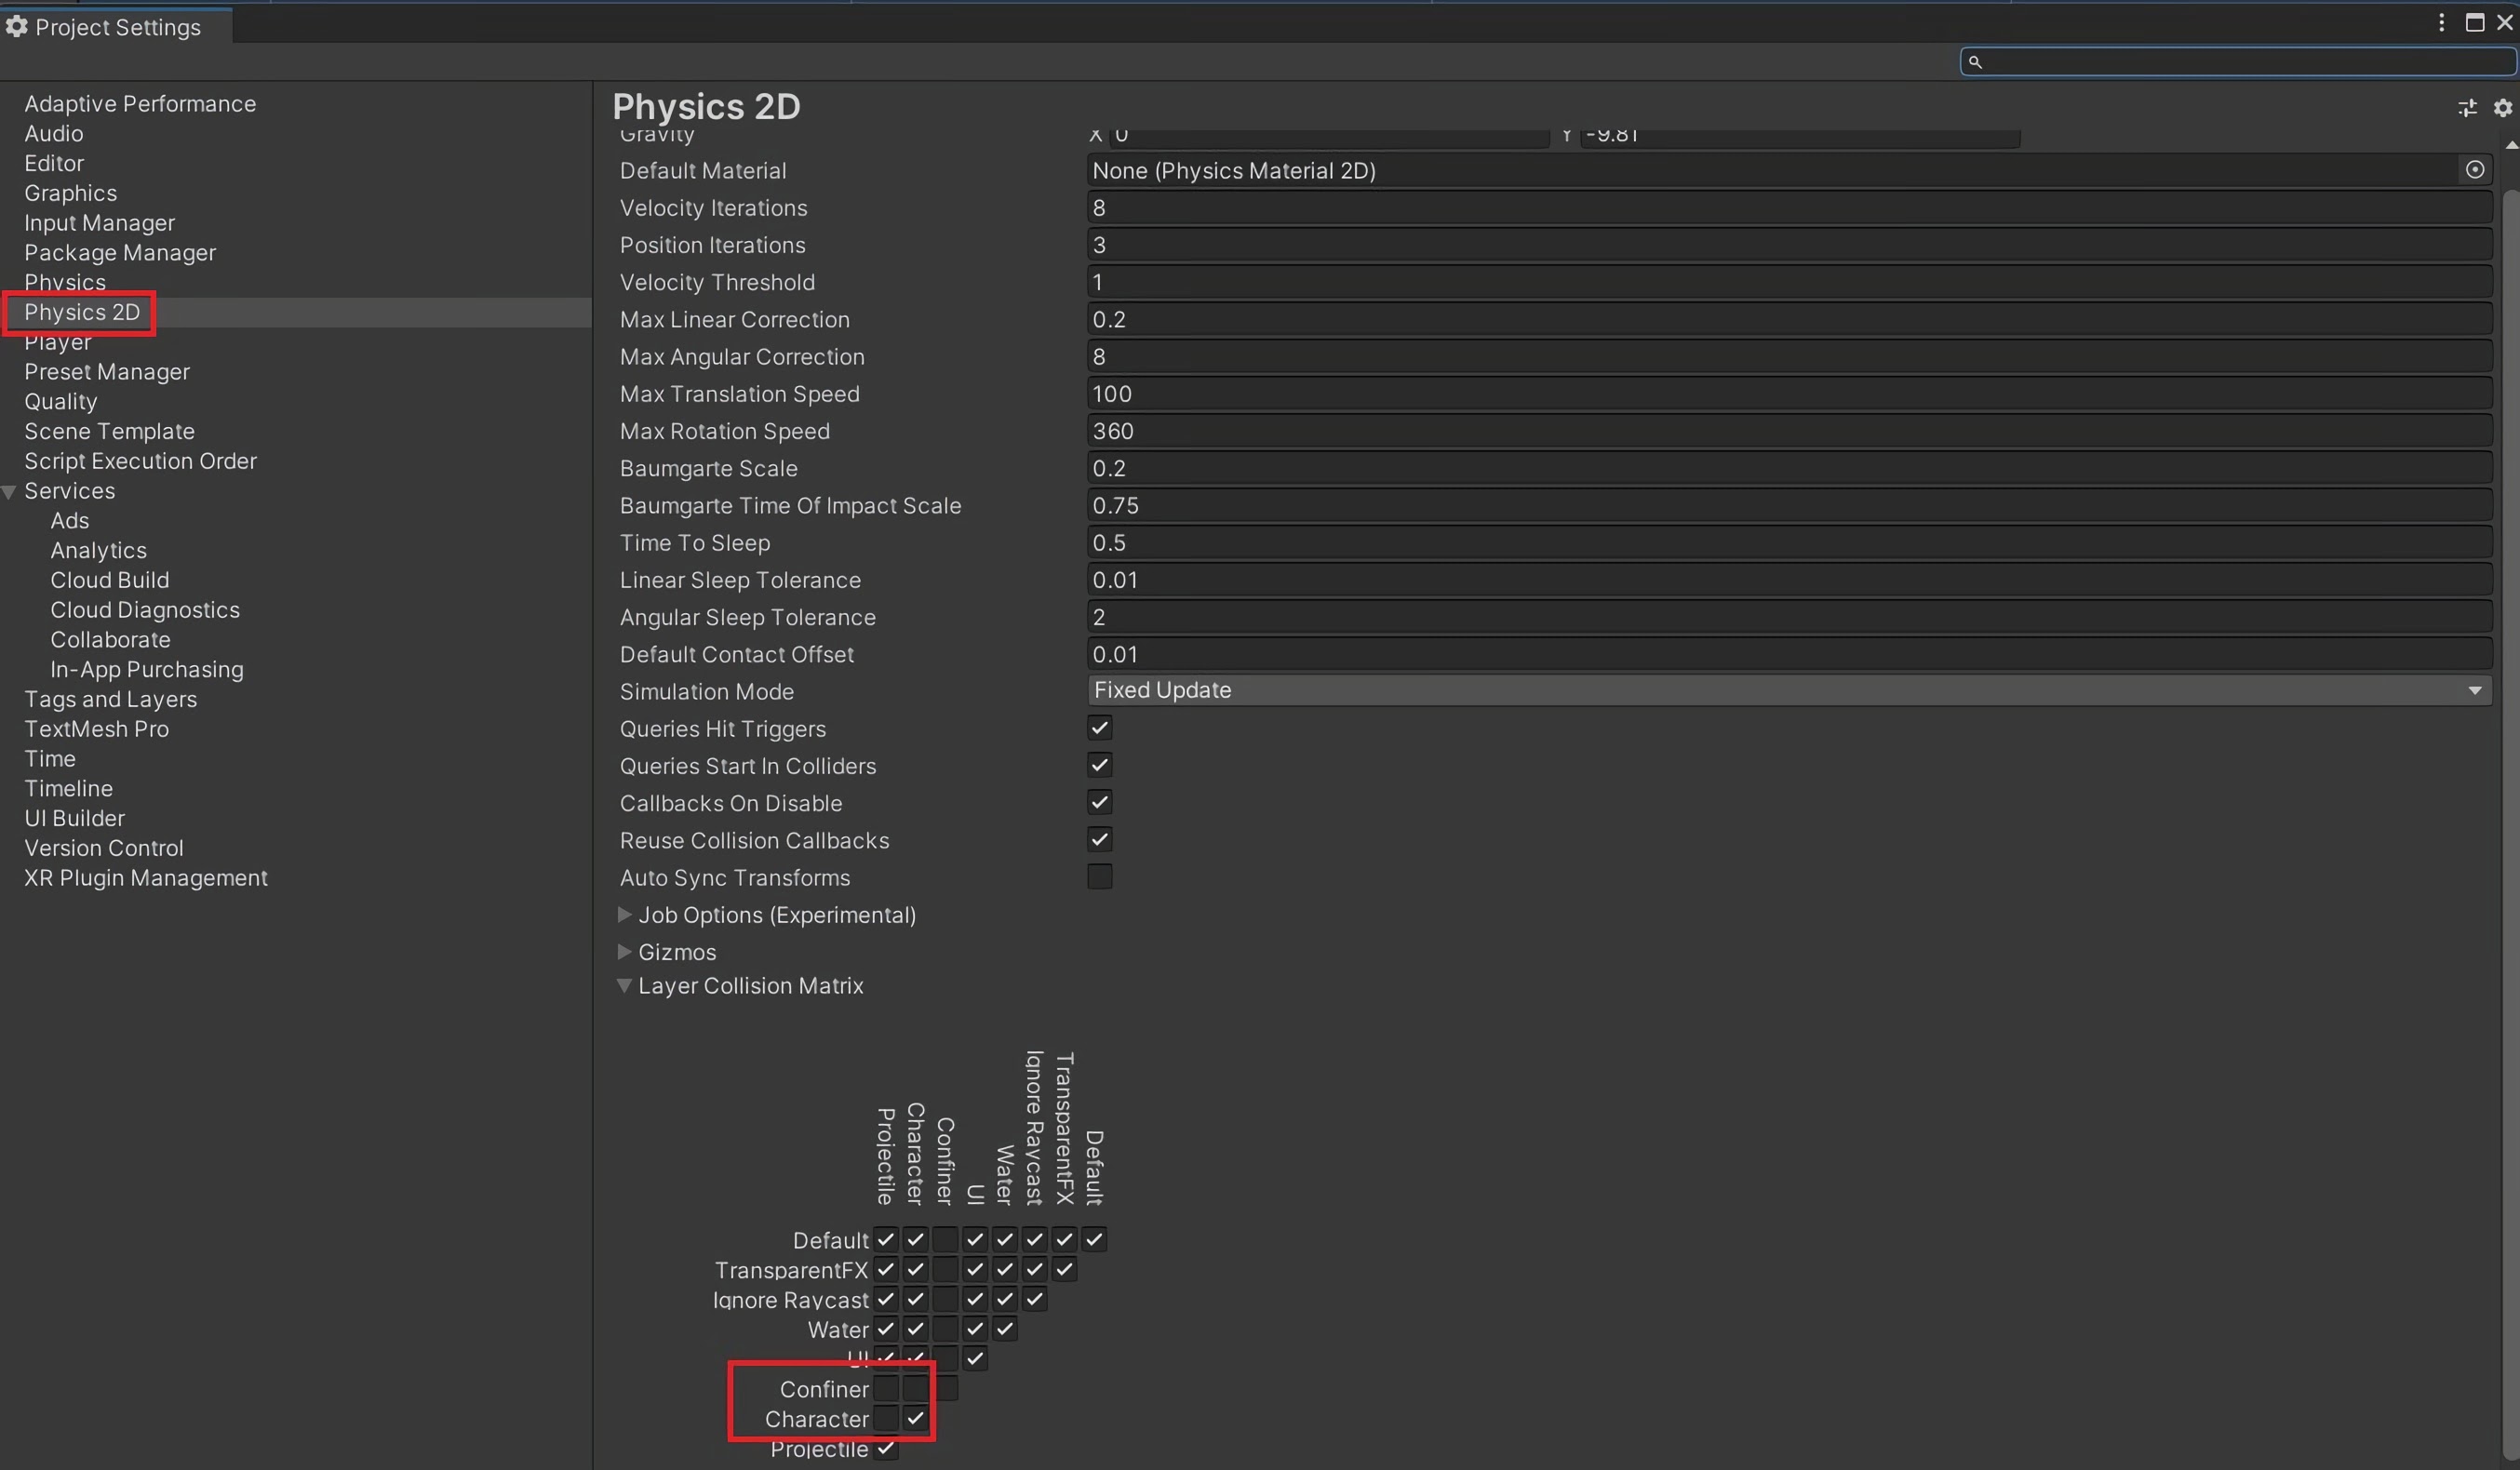
Task: Toggle the Reuse Collision Callbacks checkbox
Action: [x=1097, y=838]
